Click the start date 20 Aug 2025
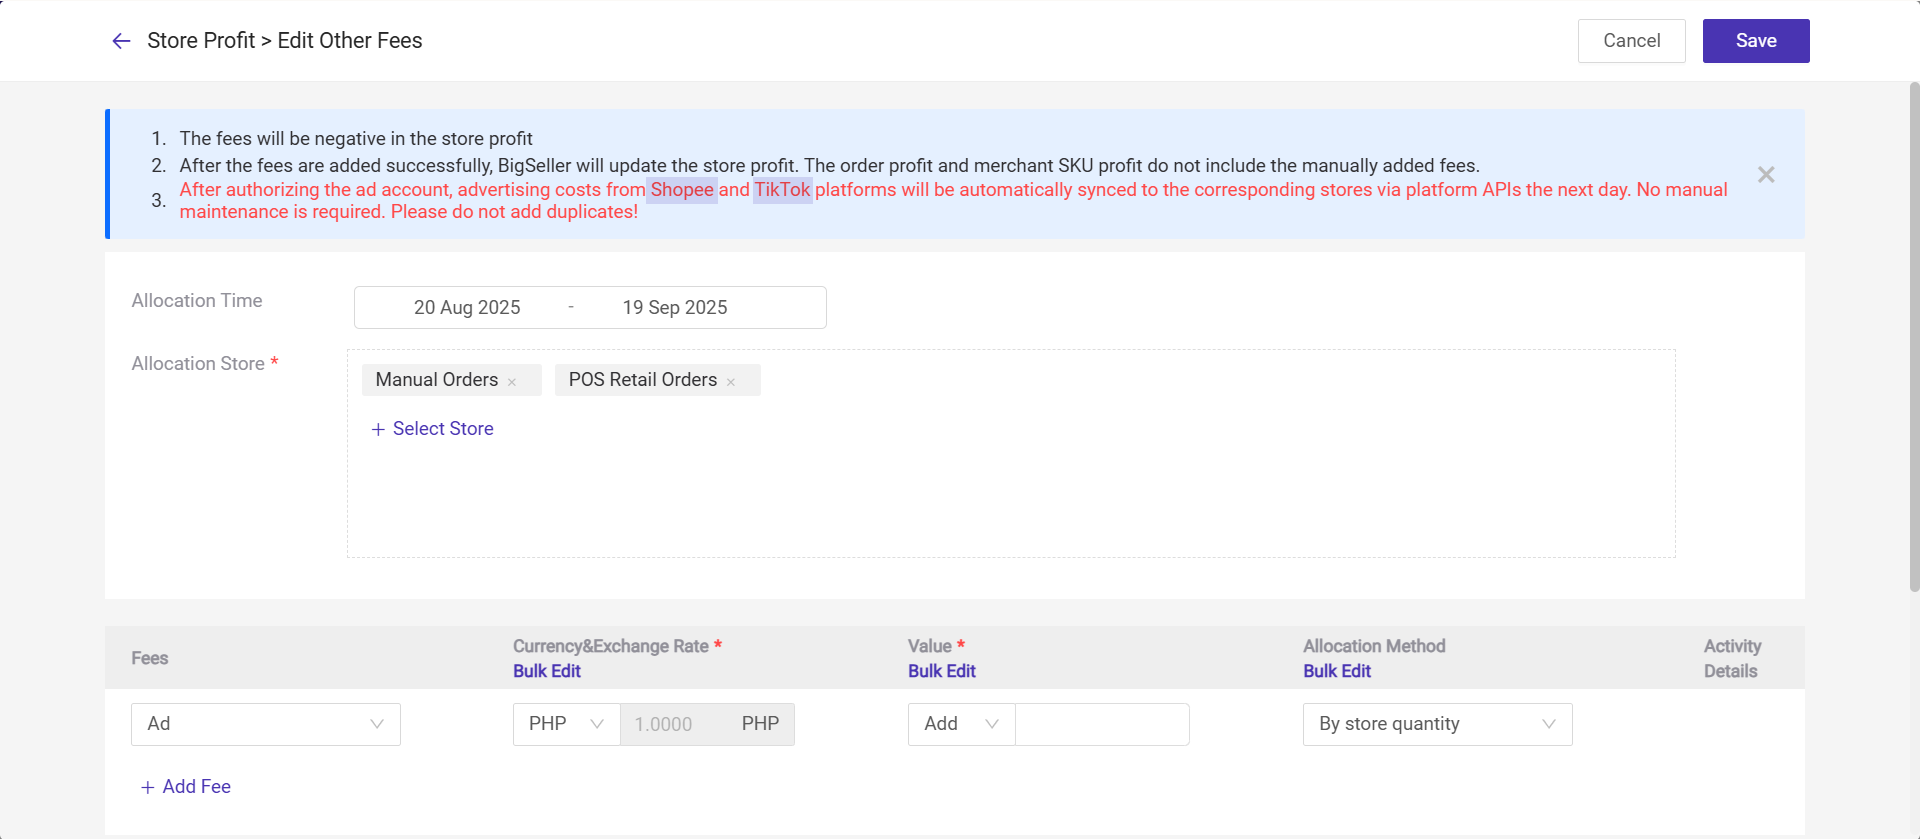1920x839 pixels. pyautogui.click(x=467, y=308)
